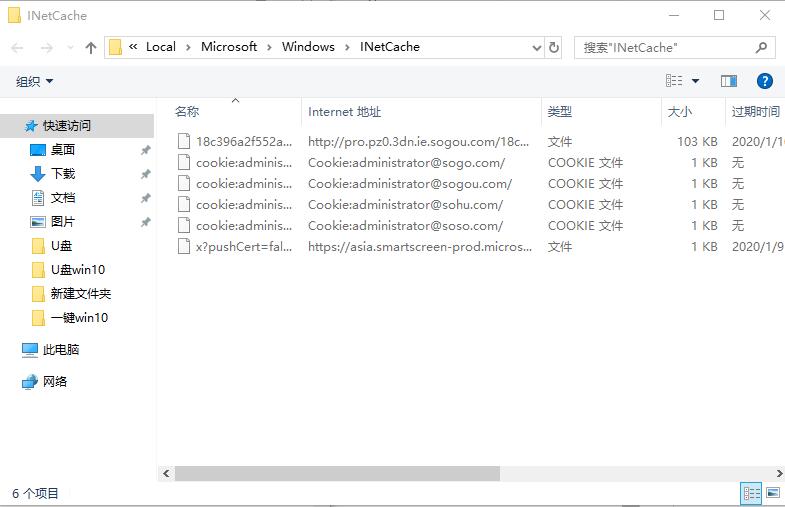Open the 组织 dropdown menu
This screenshot has width=785, height=507.
[35, 81]
